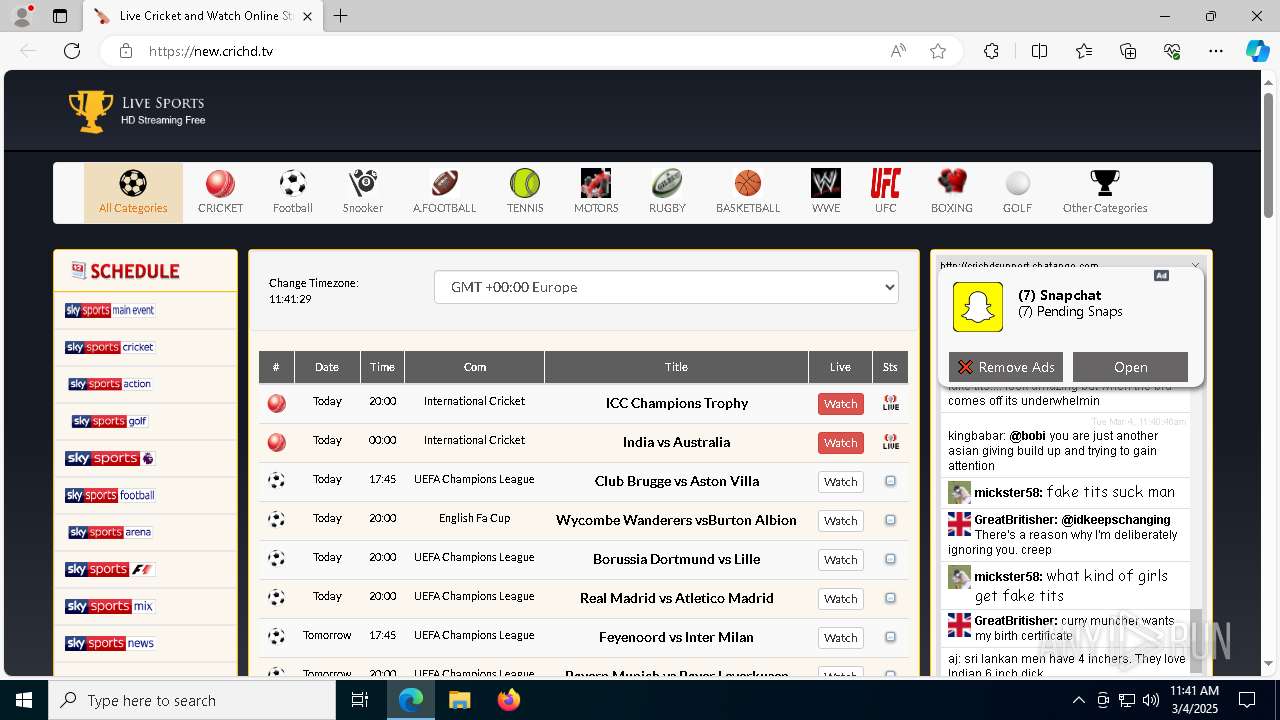Open the WWE category icon

[x=826, y=183]
